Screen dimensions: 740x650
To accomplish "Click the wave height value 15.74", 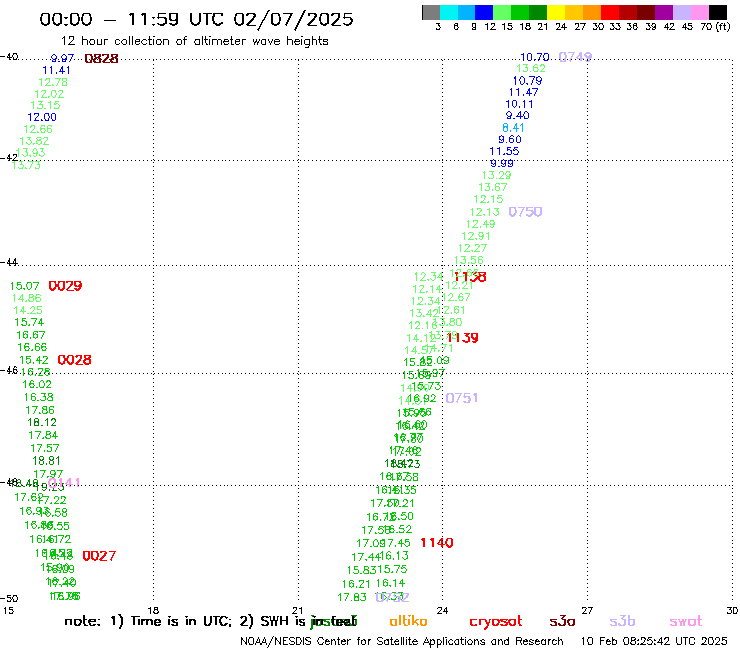I will (x=29, y=322).
